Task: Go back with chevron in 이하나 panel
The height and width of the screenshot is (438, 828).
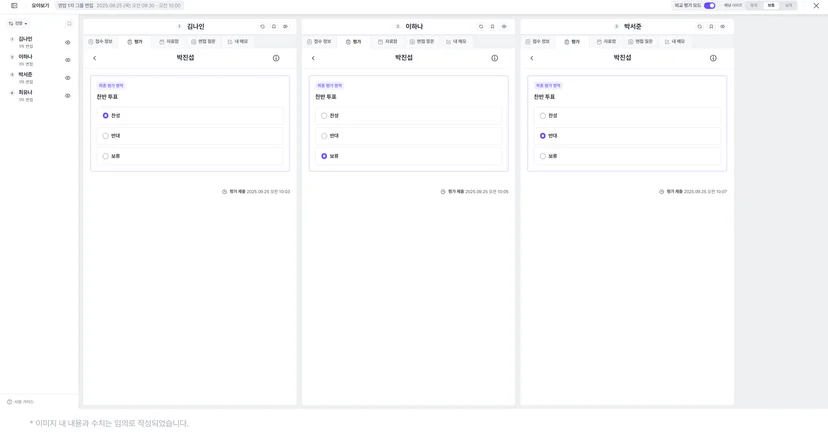Action: [313, 58]
